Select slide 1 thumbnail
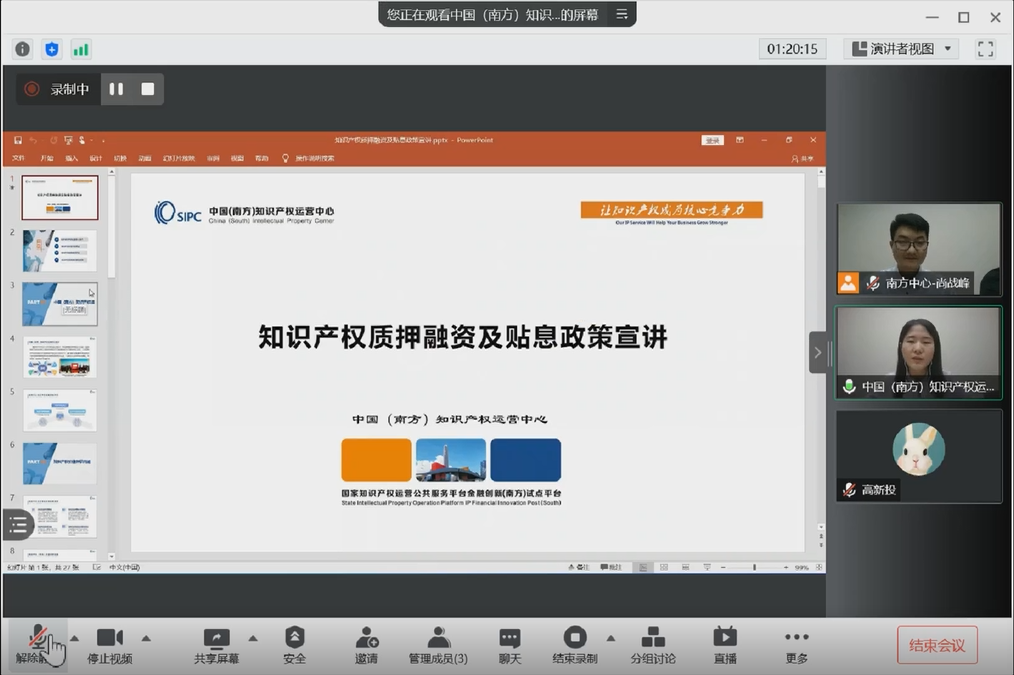Image resolution: width=1014 pixels, height=675 pixels. click(60, 198)
